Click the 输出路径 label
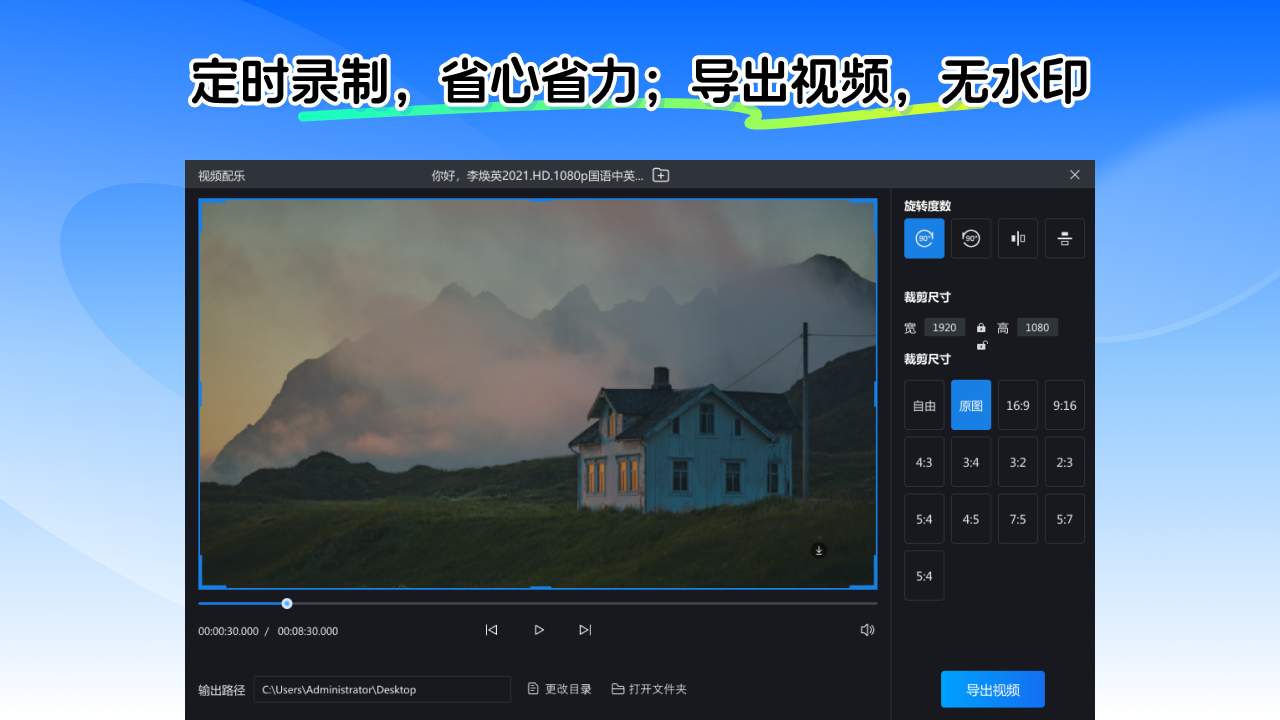Screen dimensions: 1280x720 [x=221, y=690]
